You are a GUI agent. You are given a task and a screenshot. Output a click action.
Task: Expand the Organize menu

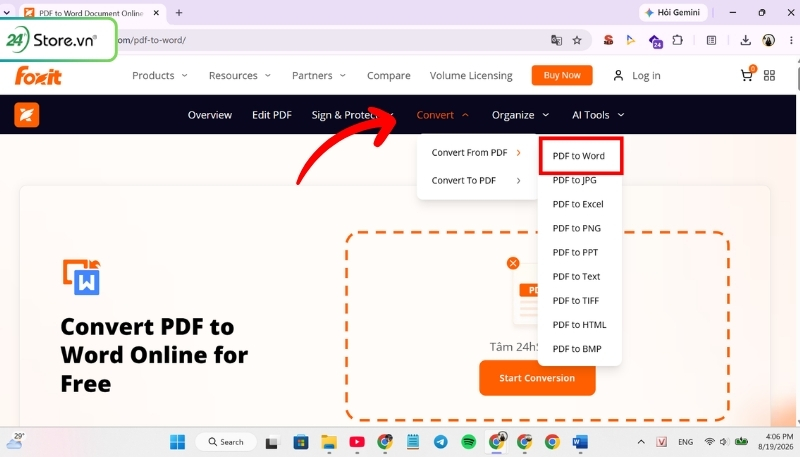520,115
